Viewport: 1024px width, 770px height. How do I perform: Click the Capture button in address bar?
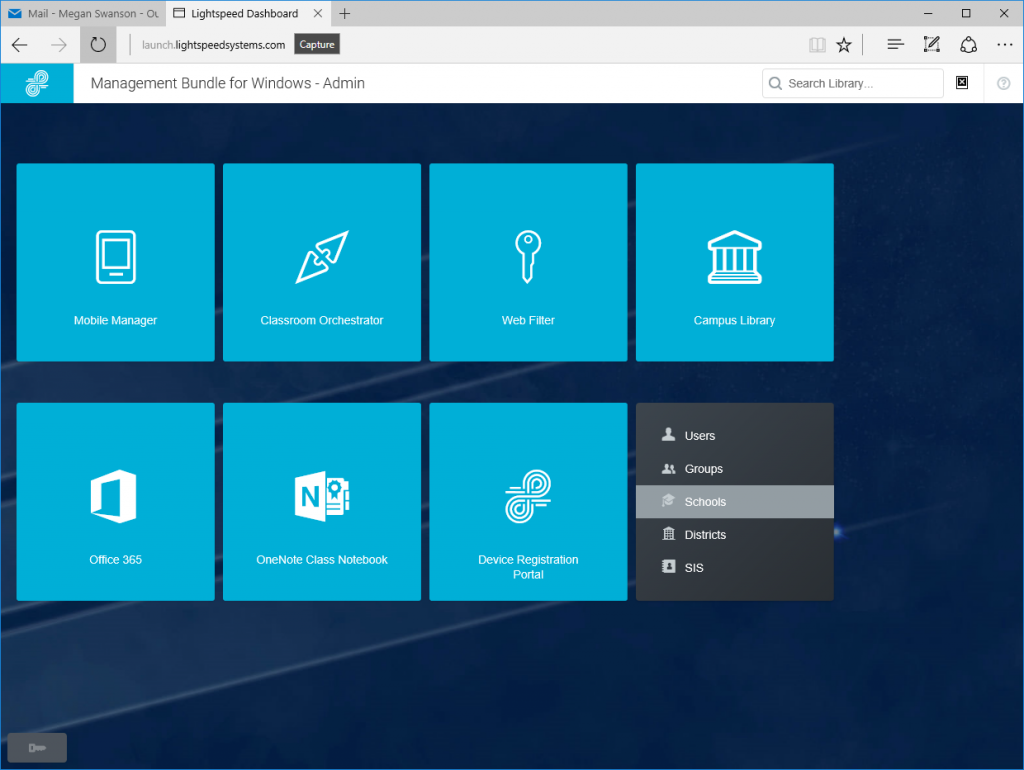[317, 44]
